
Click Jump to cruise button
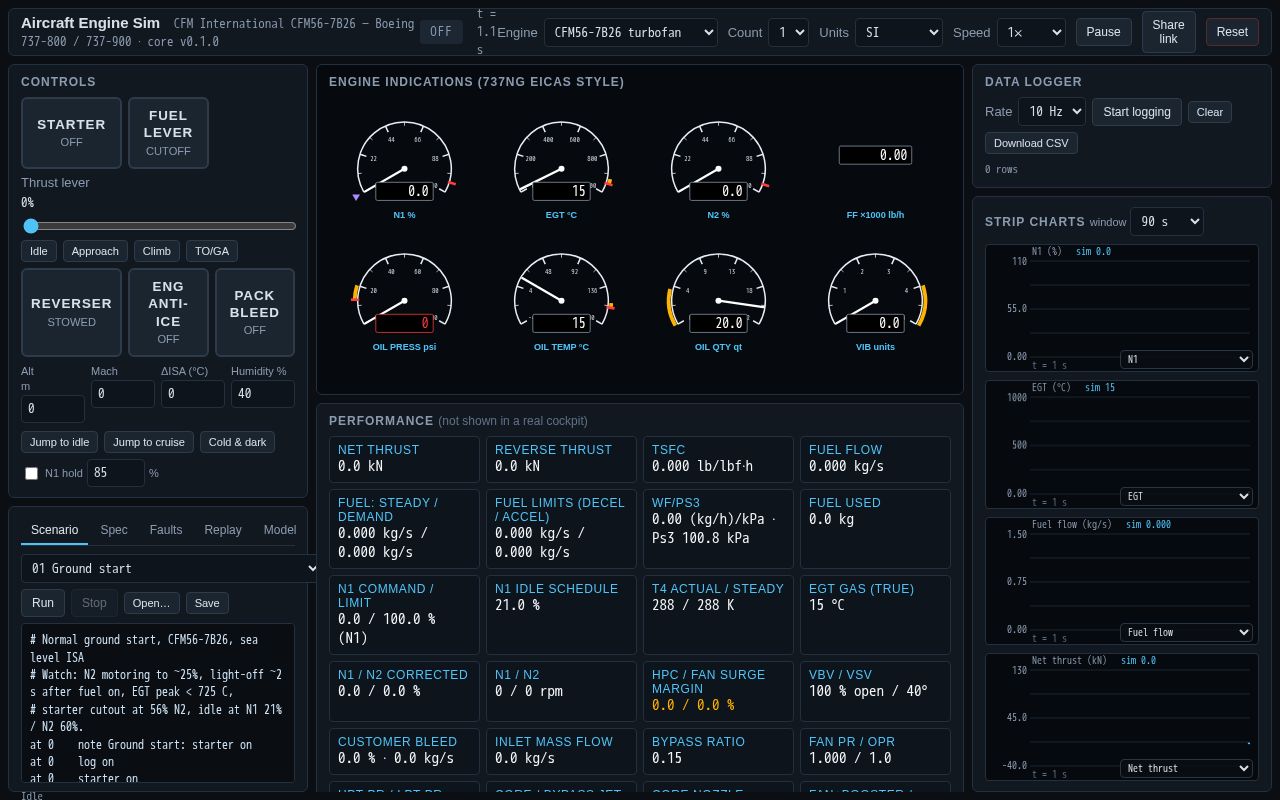149,442
